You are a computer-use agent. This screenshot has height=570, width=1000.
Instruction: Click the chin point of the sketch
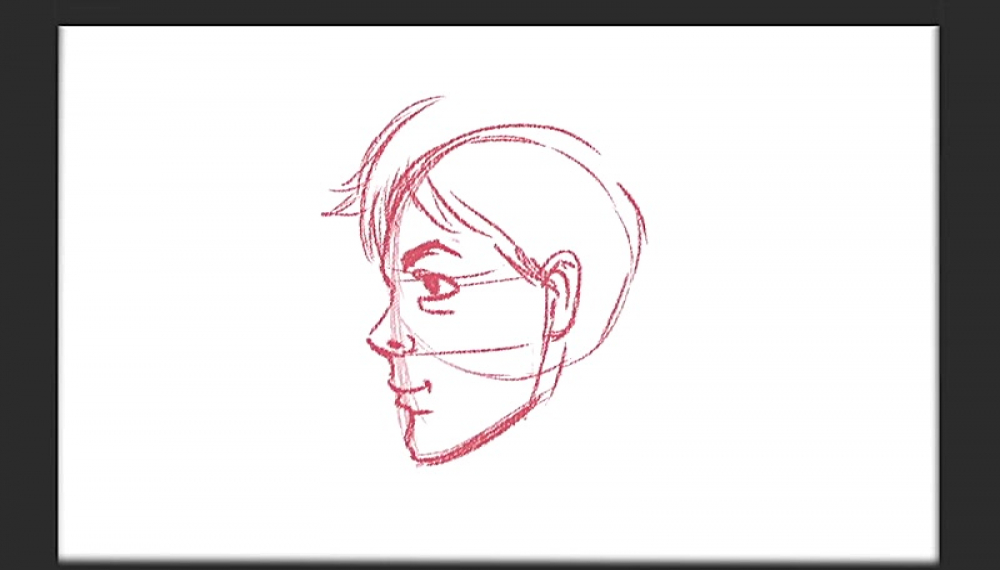[417, 460]
